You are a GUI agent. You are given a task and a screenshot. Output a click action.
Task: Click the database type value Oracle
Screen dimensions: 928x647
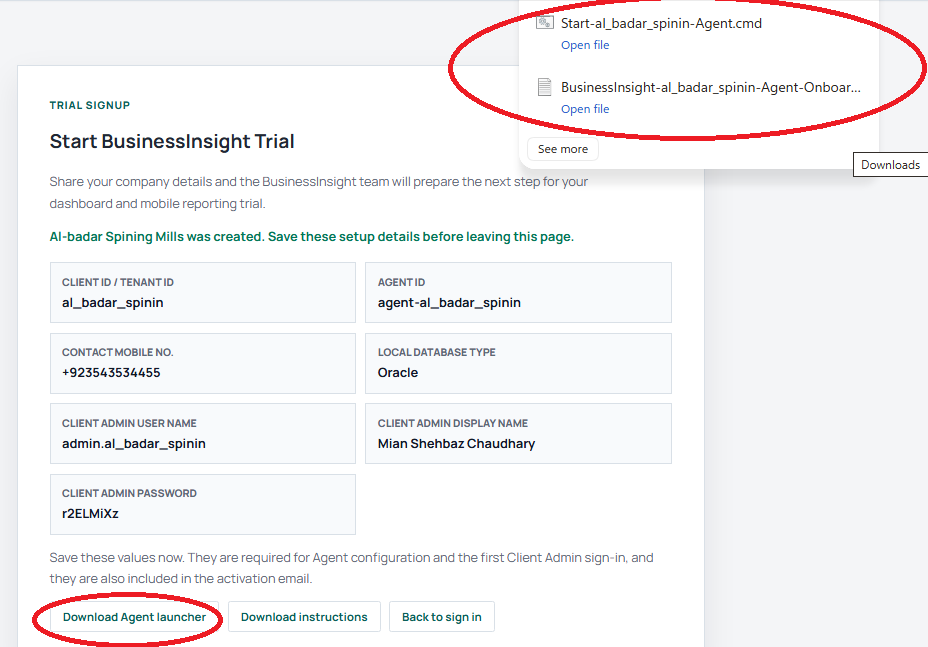pos(398,372)
